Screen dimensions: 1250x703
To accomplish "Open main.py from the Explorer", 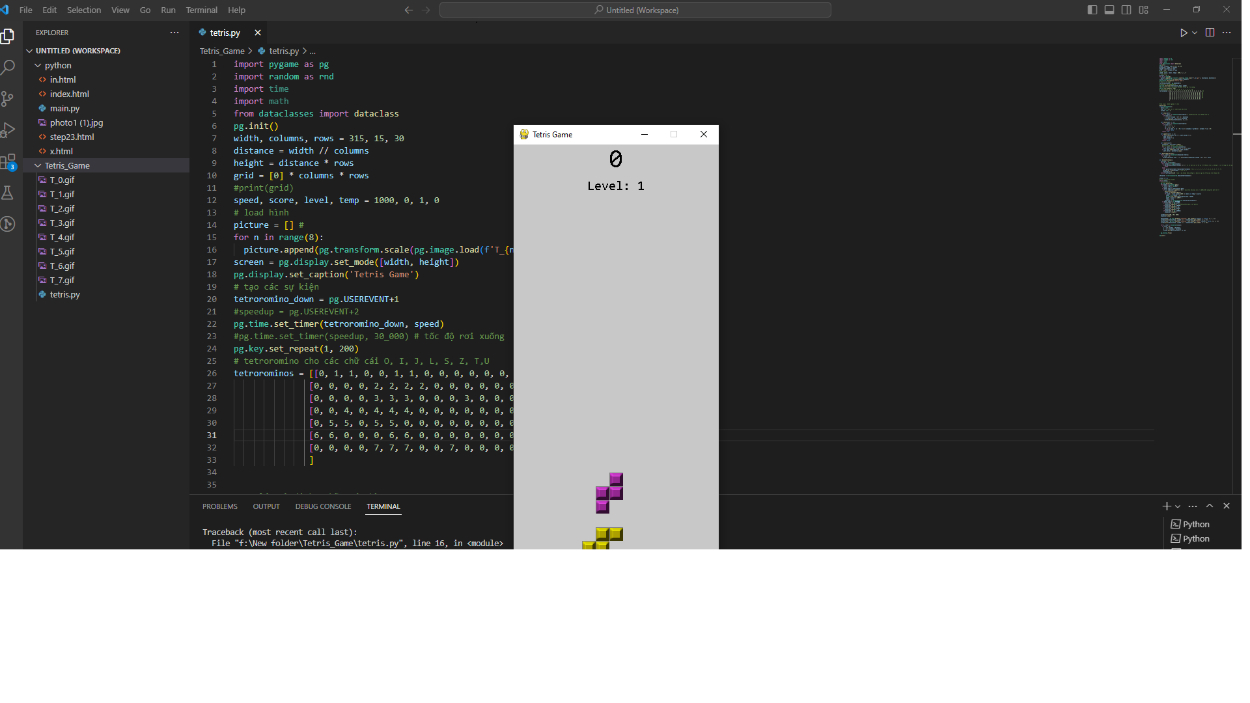I will [x=64, y=108].
